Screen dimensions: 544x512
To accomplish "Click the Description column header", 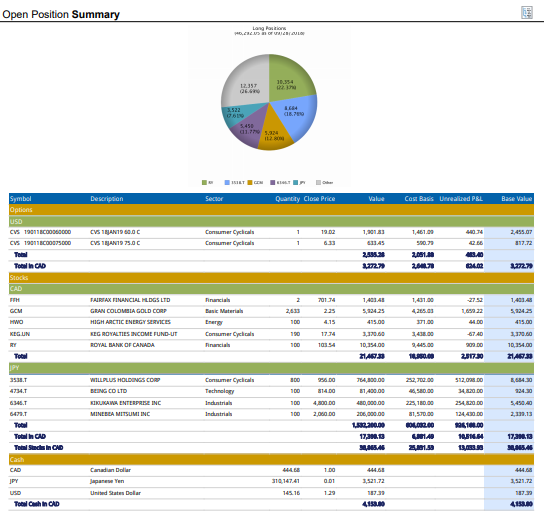I will click(x=107, y=199).
